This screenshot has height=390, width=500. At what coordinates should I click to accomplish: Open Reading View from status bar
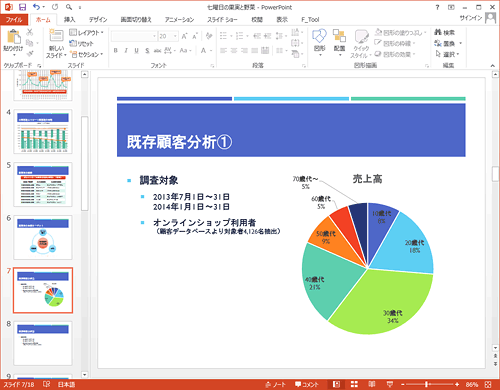point(372,384)
